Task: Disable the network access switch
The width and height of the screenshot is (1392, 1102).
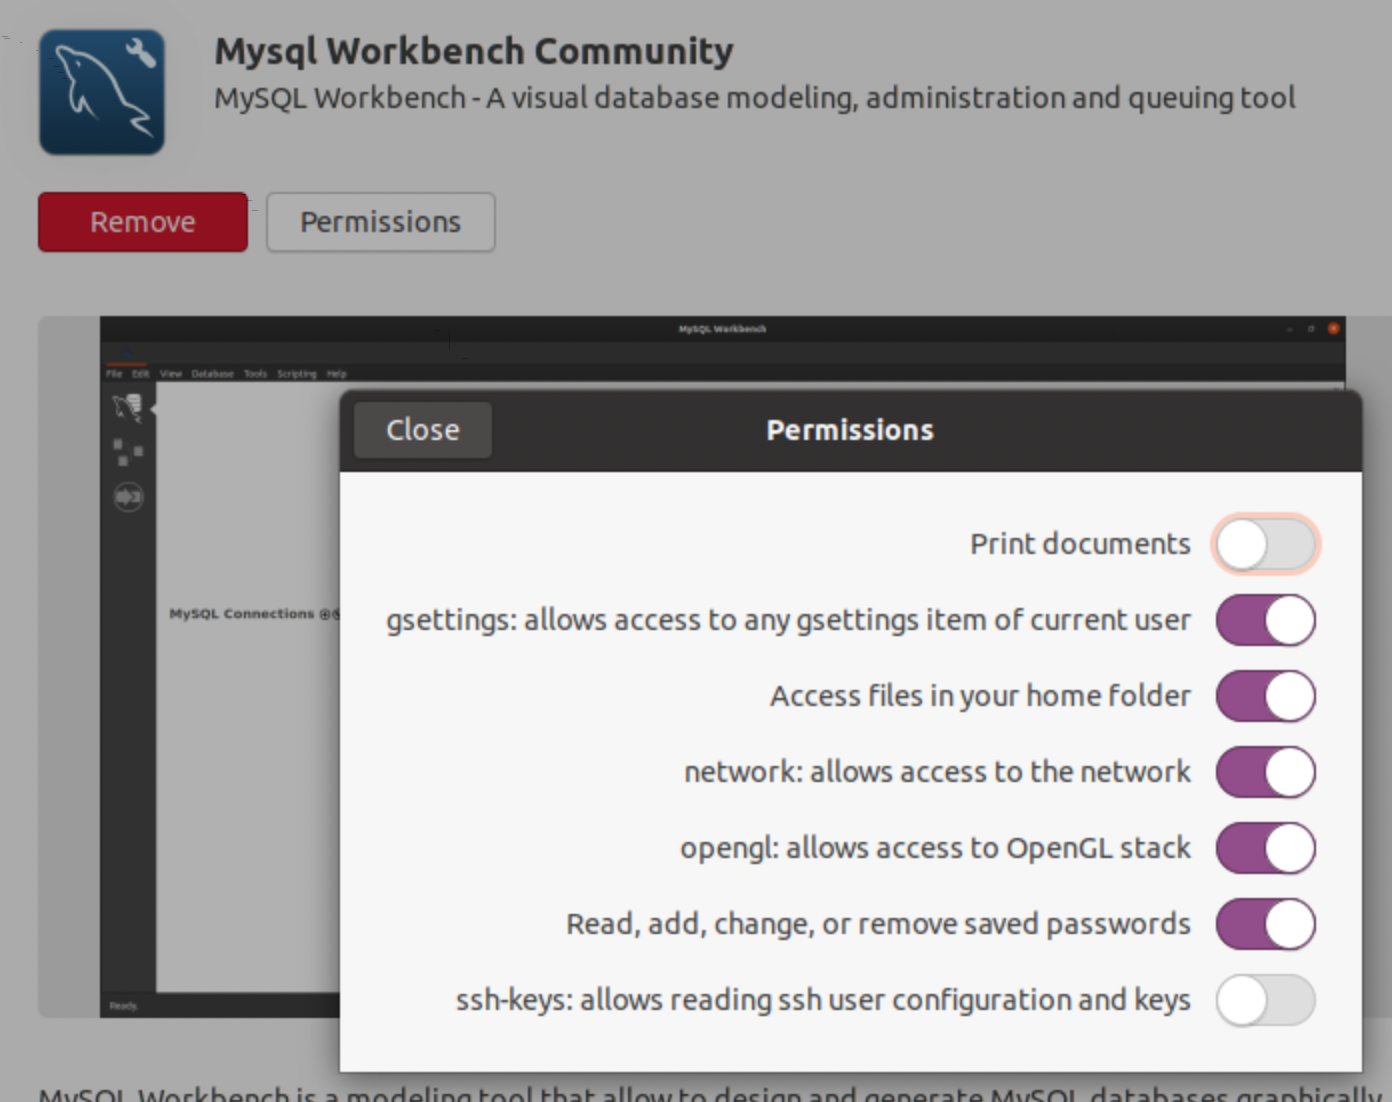Action: [x=1266, y=772]
